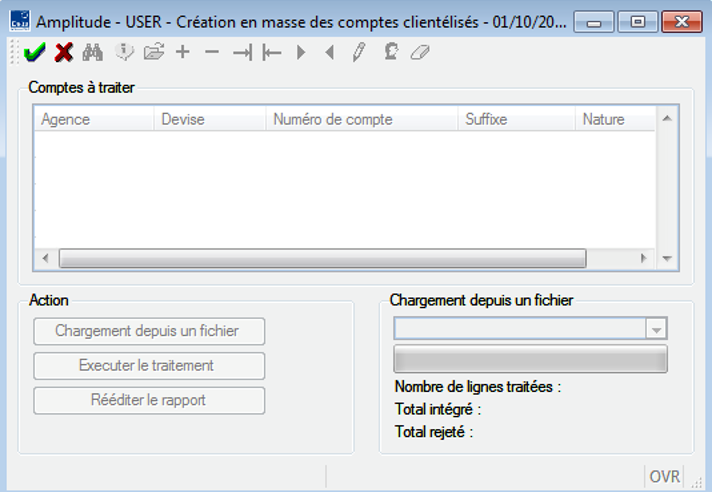Screen dimensions: 712x492
Task: Remove a row with the minus icon
Action: [x=211, y=53]
